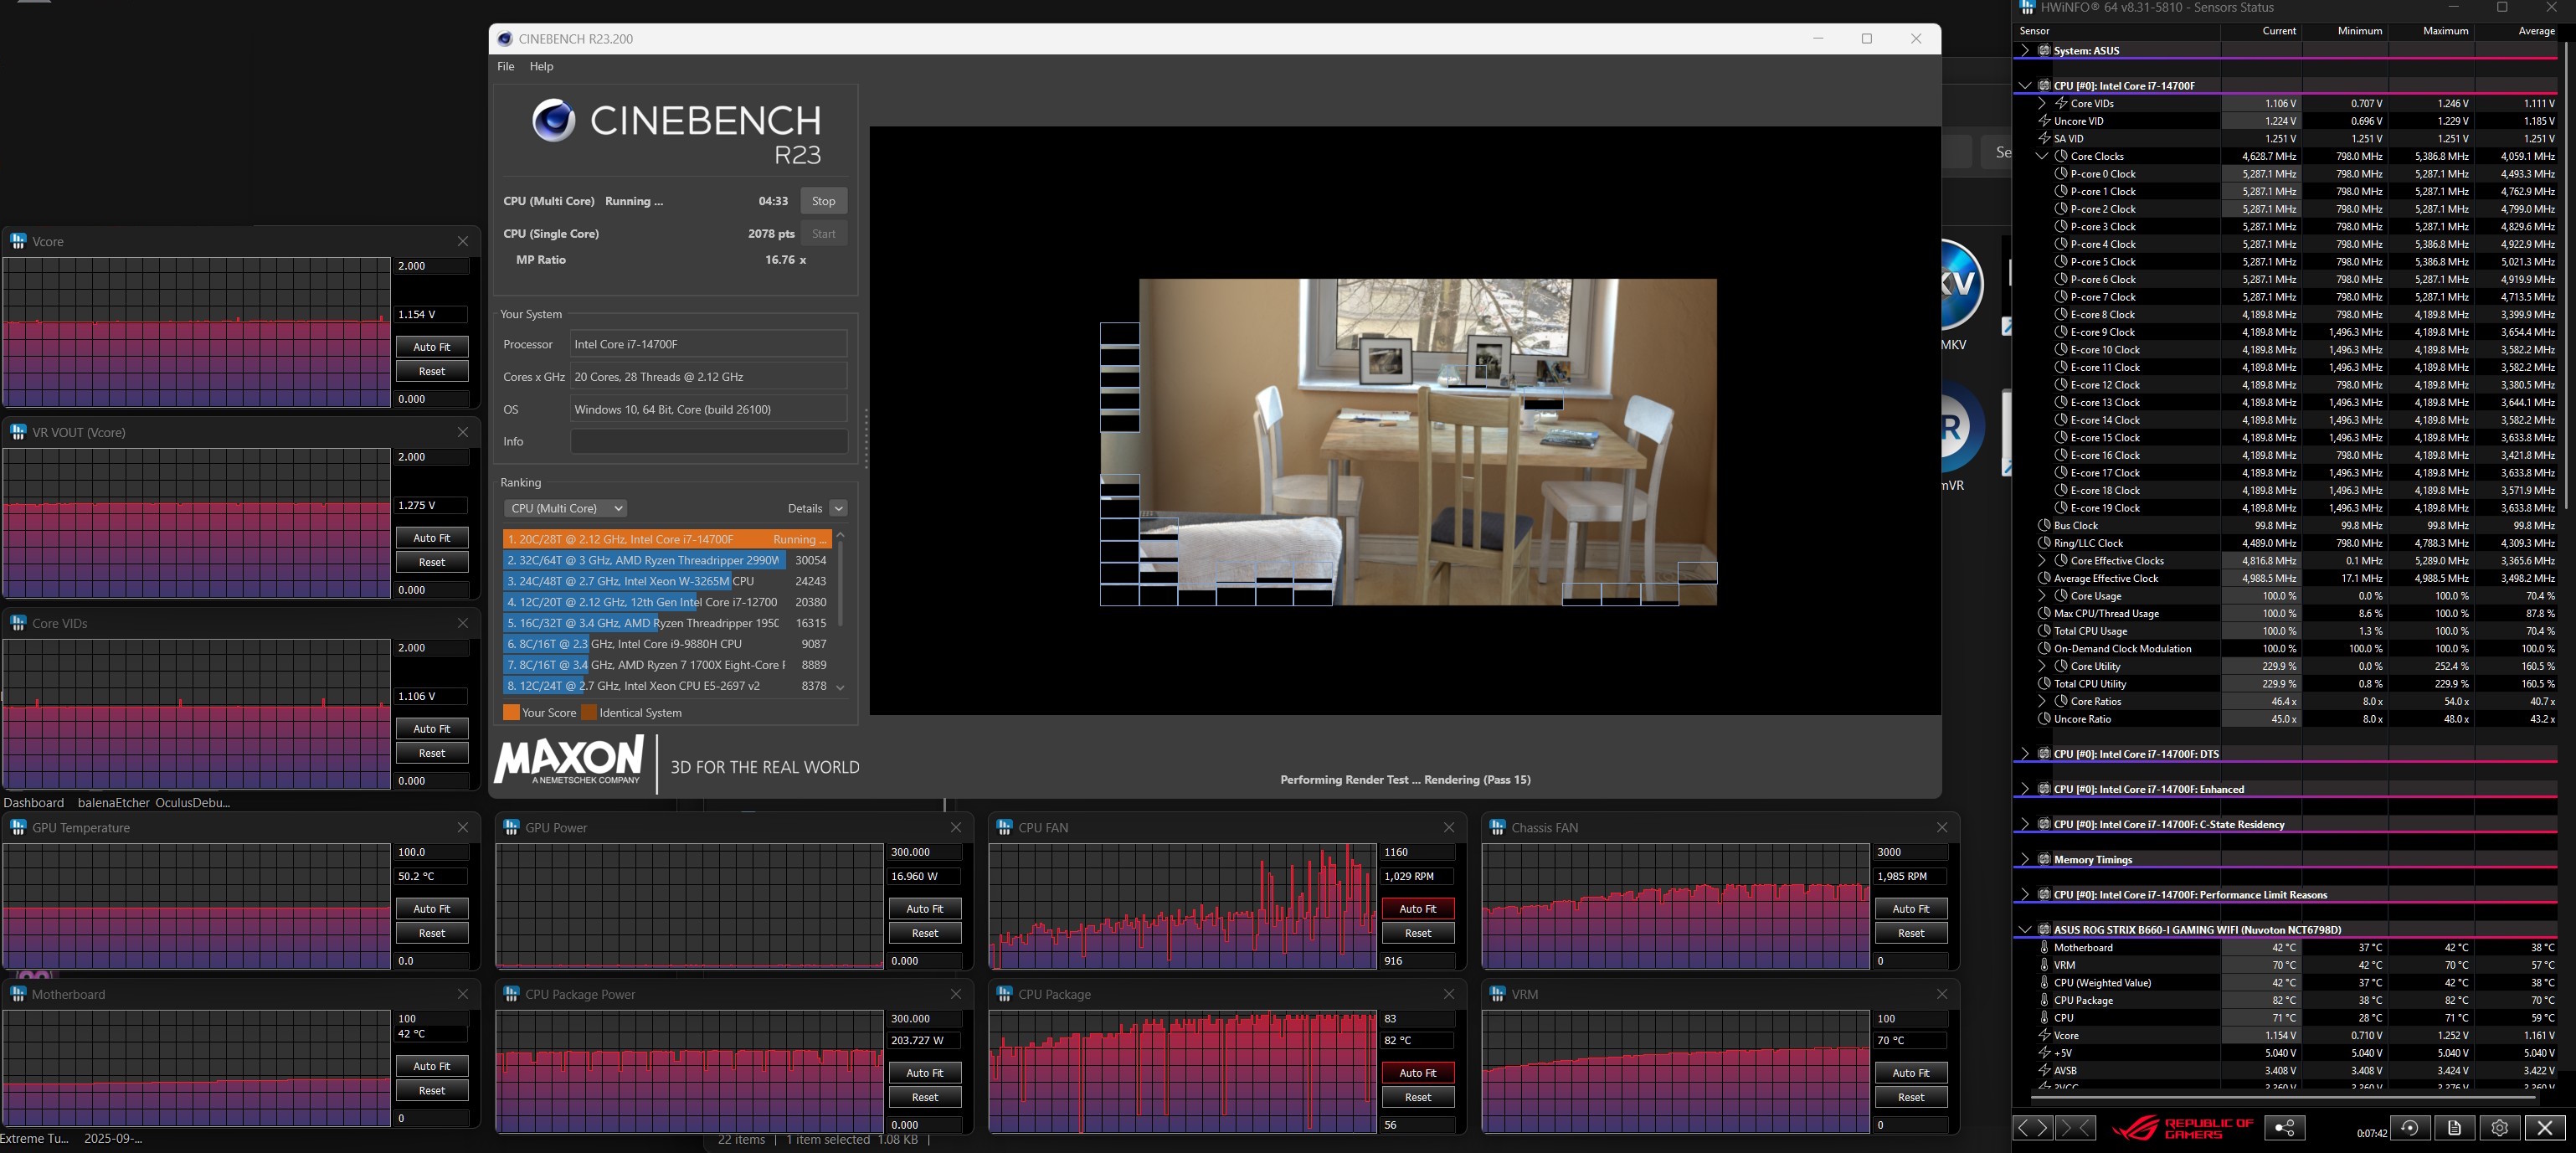Click Start next to CPU (Single Core)
The width and height of the screenshot is (2576, 1153).
point(824,233)
